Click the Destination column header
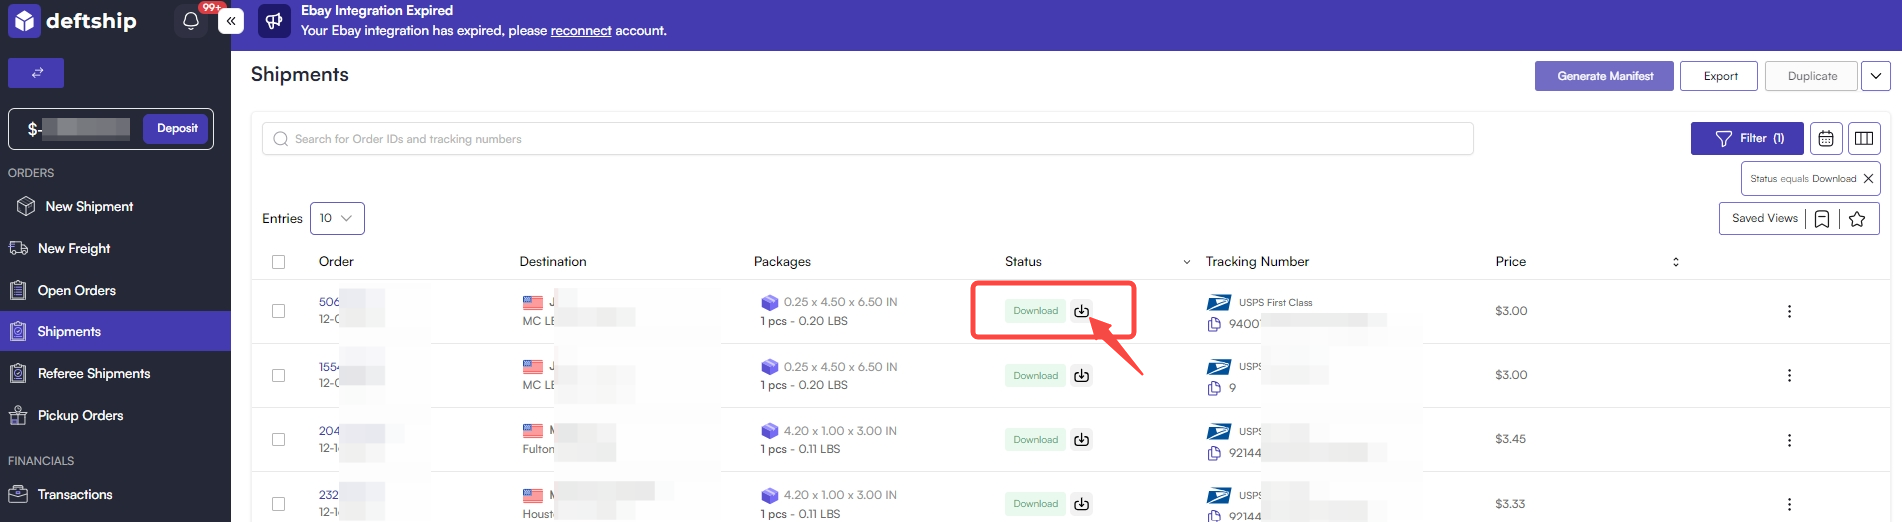Image resolution: width=1902 pixels, height=522 pixels. (x=553, y=262)
